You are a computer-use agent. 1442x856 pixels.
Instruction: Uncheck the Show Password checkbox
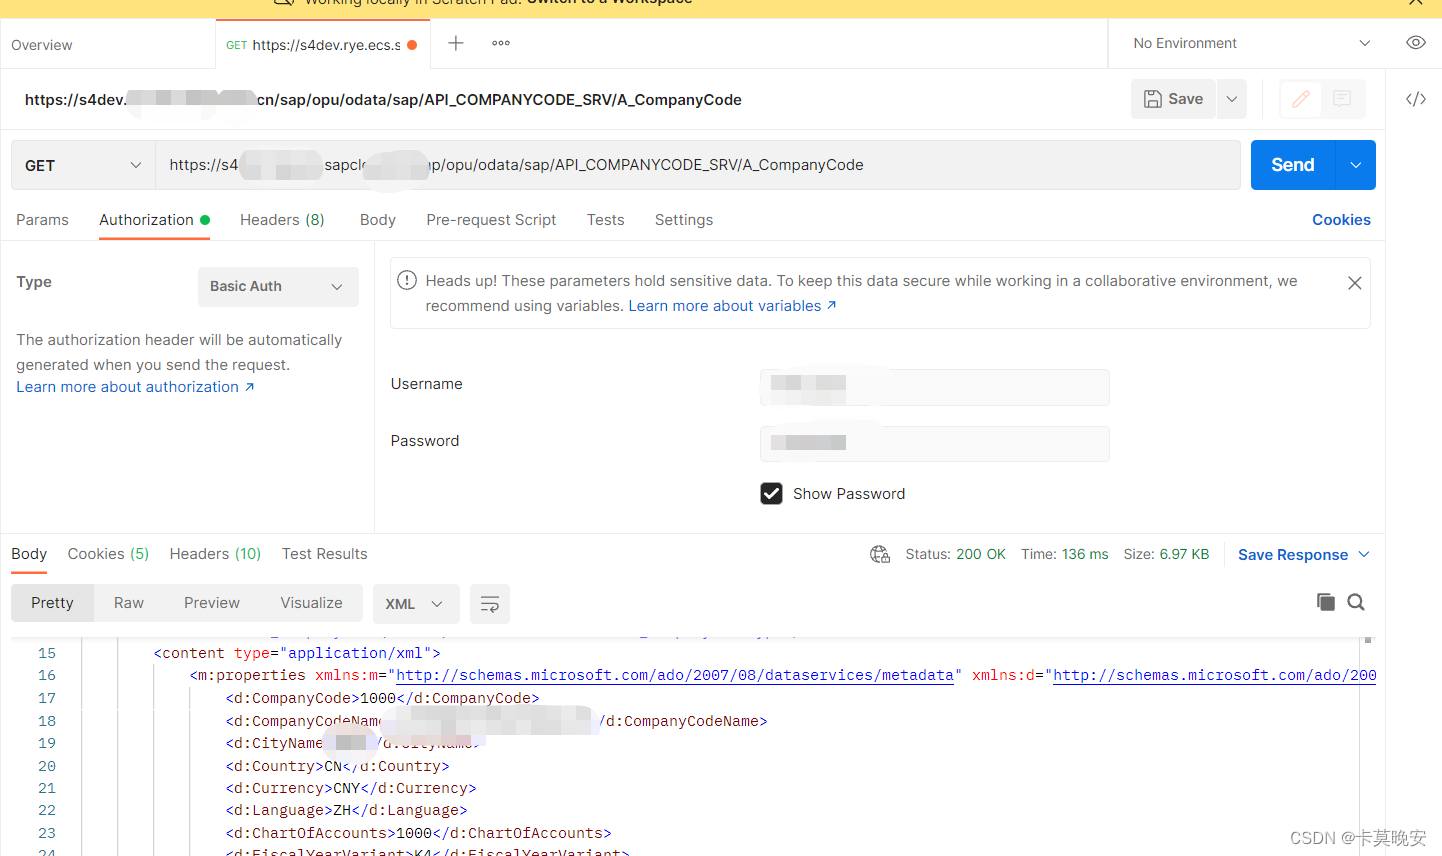point(771,493)
